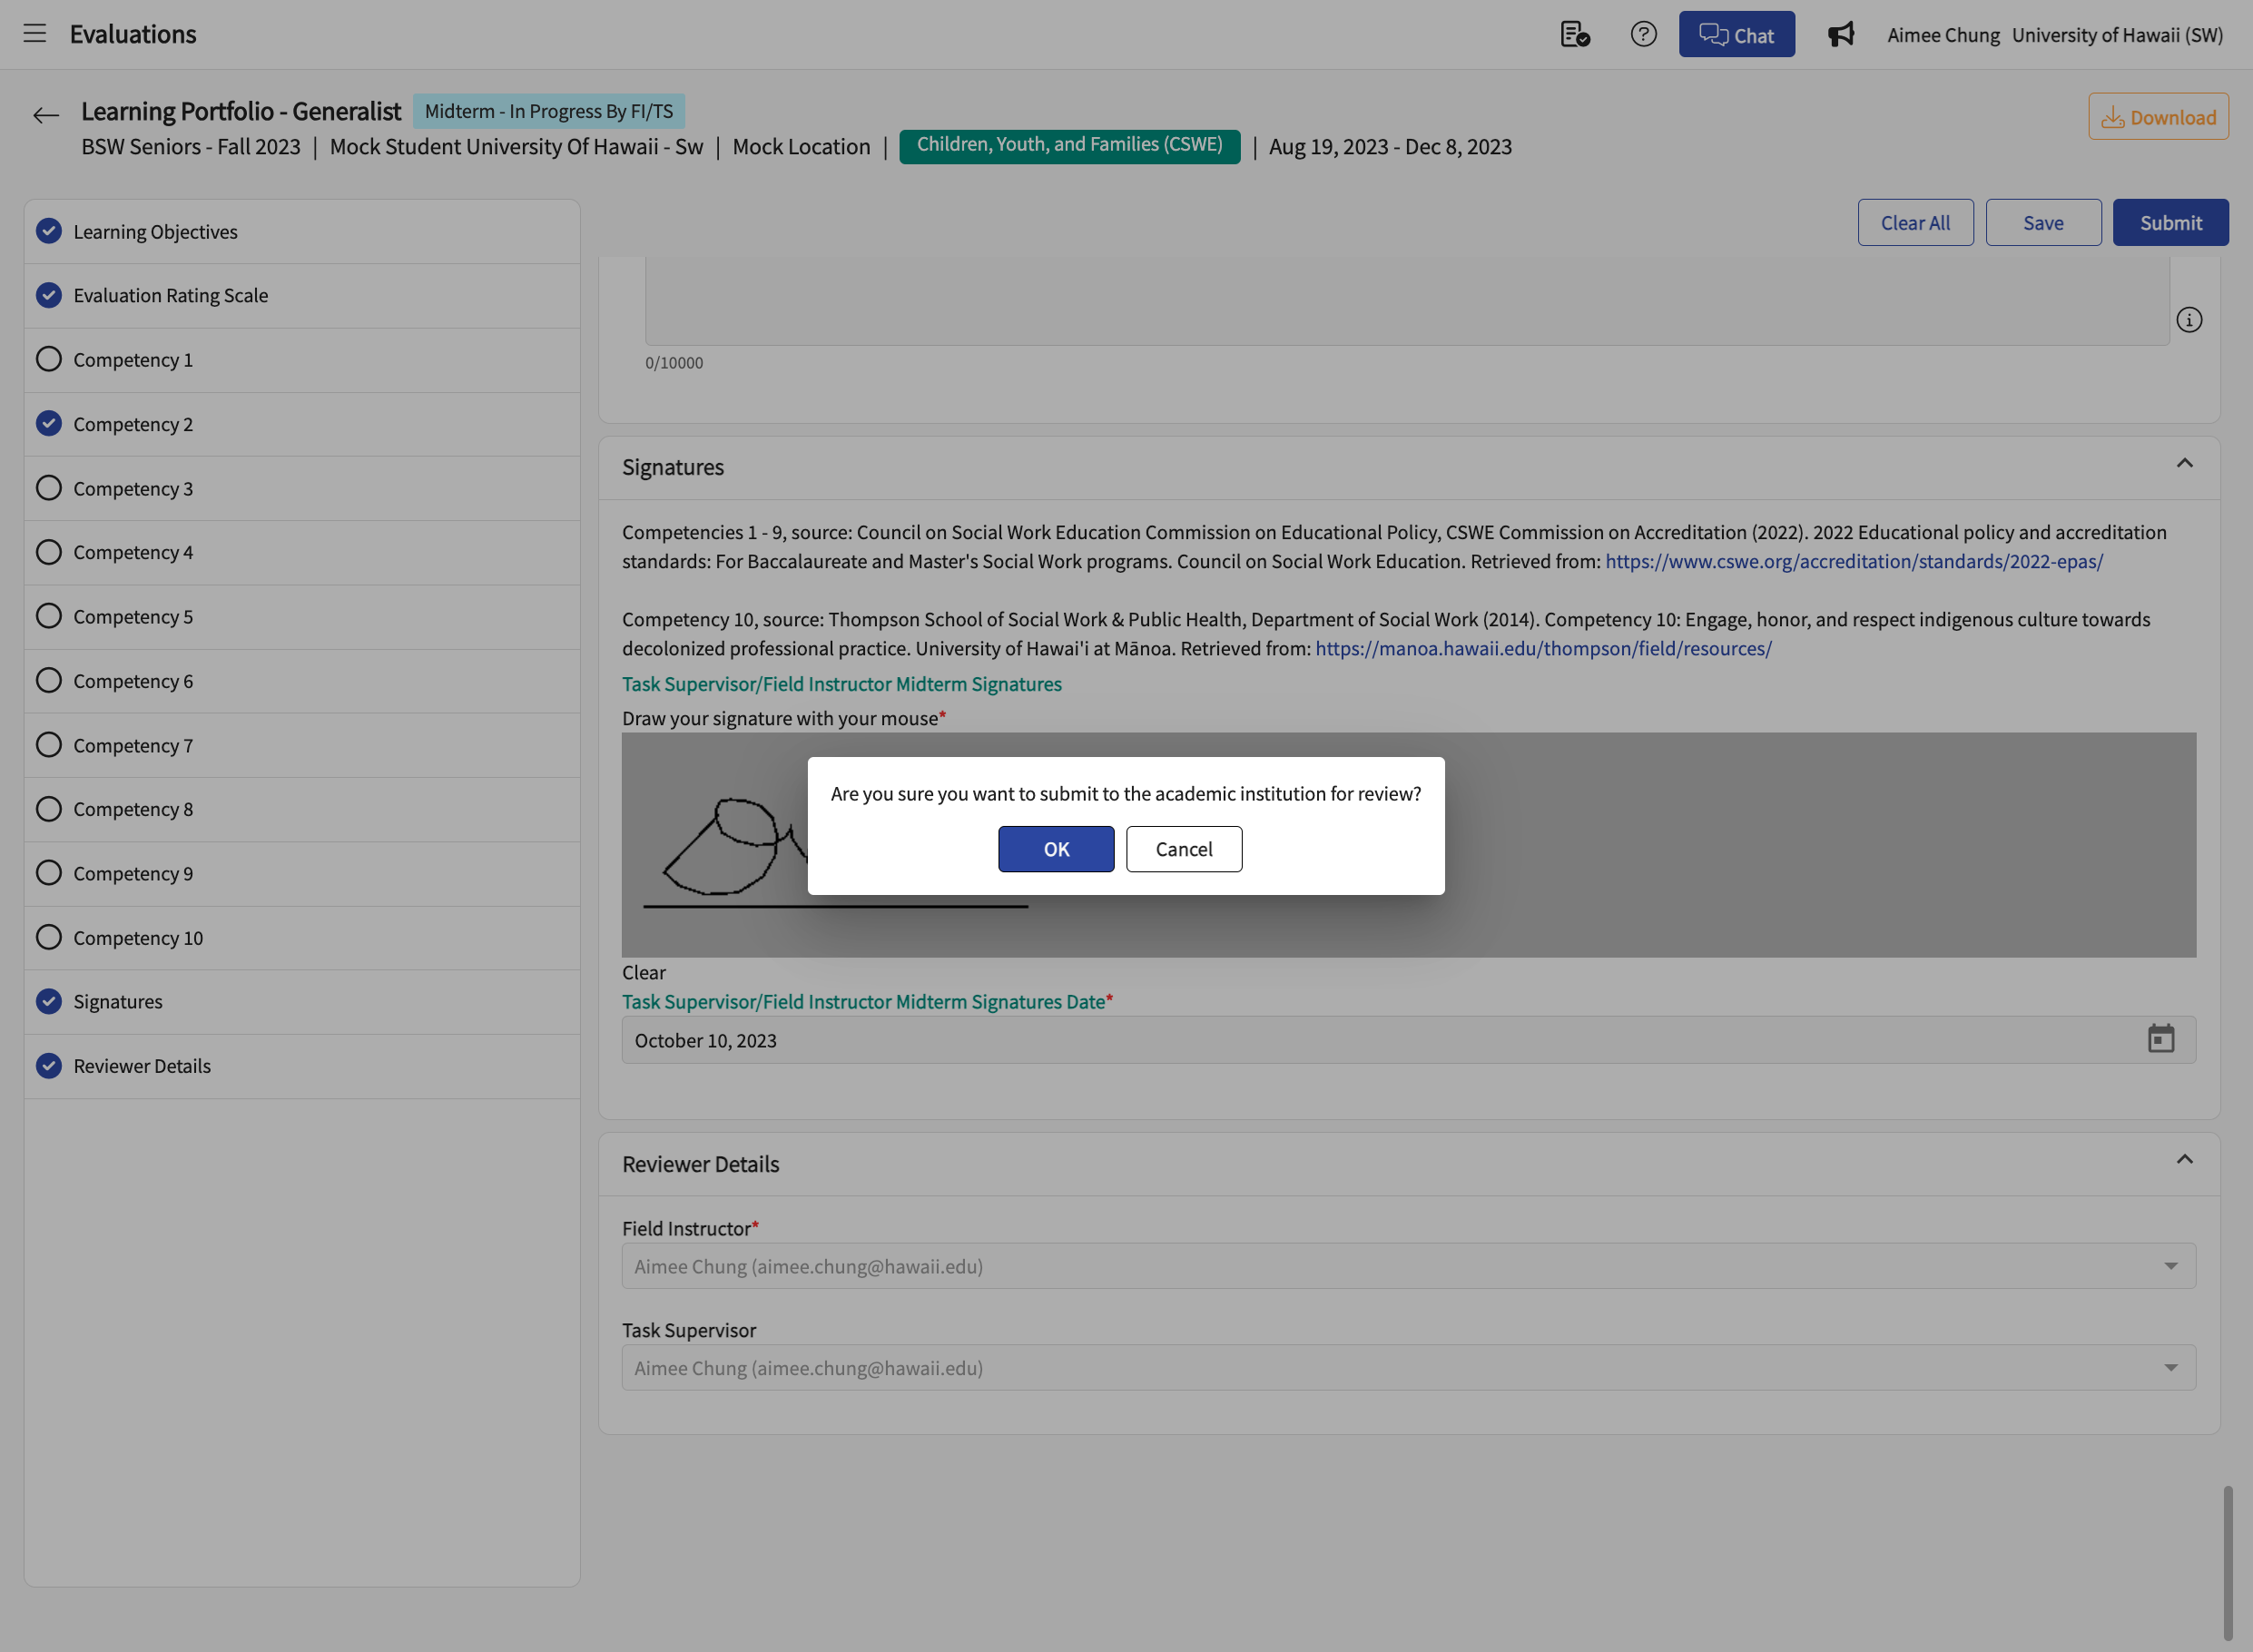The height and width of the screenshot is (1652, 2253).
Task: Collapse the Reviewer Details panel chevron
Action: (x=2184, y=1160)
